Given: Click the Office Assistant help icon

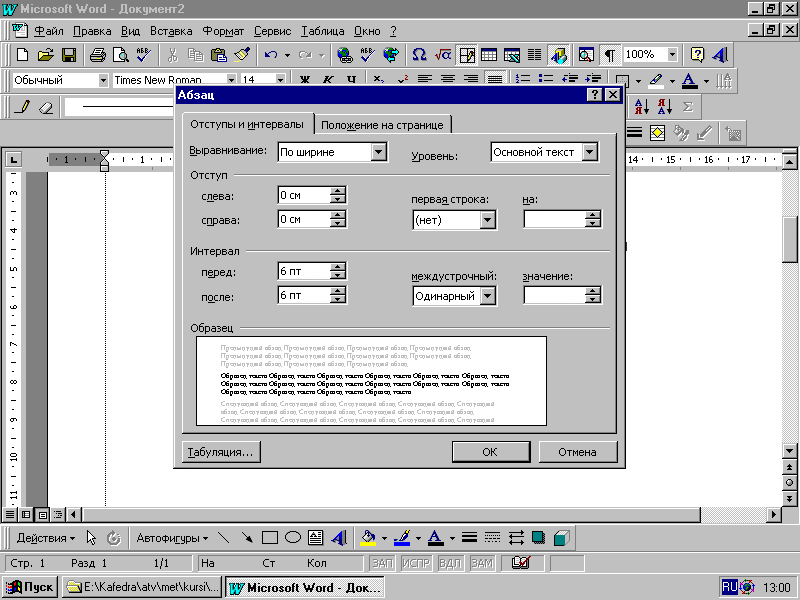Looking at the screenshot, I should 697,55.
